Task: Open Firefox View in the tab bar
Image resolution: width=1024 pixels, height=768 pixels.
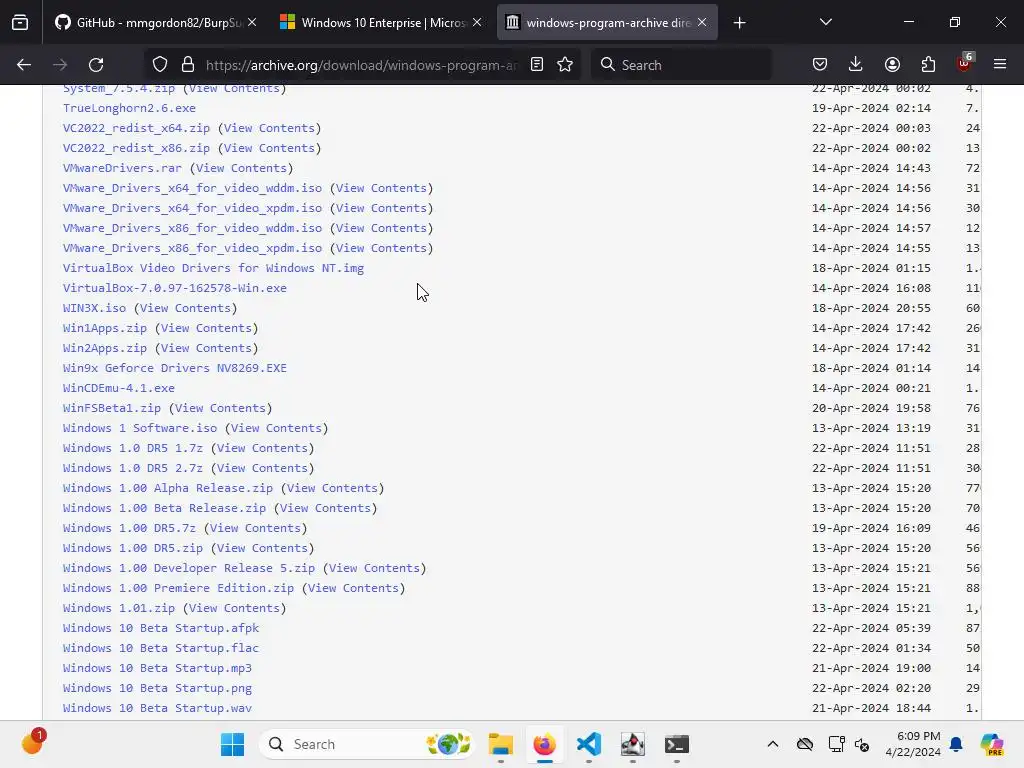Action: pos(20,23)
